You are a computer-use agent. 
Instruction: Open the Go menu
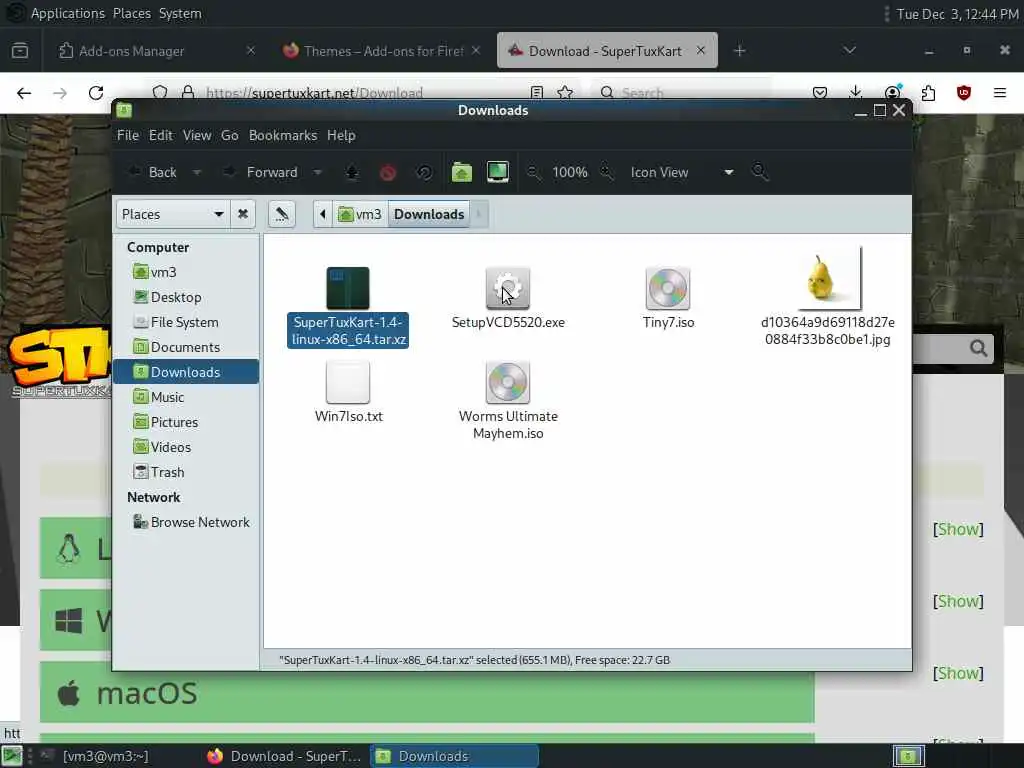(x=229, y=135)
